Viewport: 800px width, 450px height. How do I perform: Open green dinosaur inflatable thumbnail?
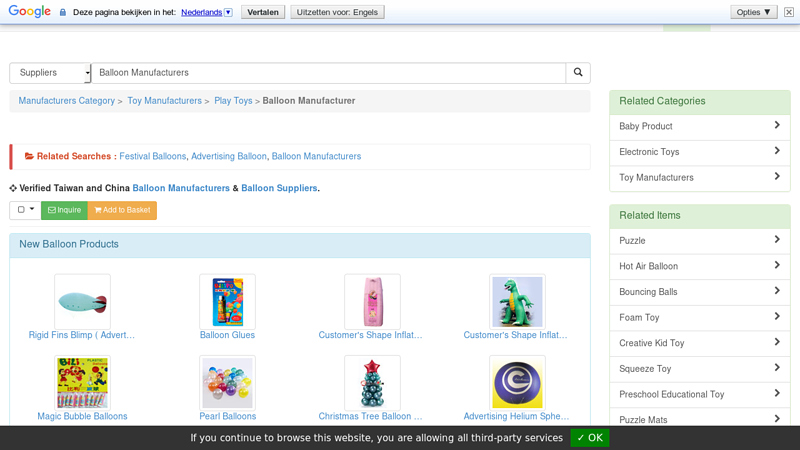coord(517,302)
